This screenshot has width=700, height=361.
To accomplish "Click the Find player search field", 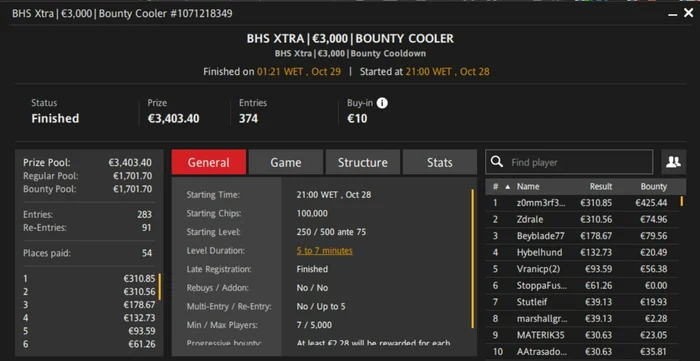I will [569, 162].
